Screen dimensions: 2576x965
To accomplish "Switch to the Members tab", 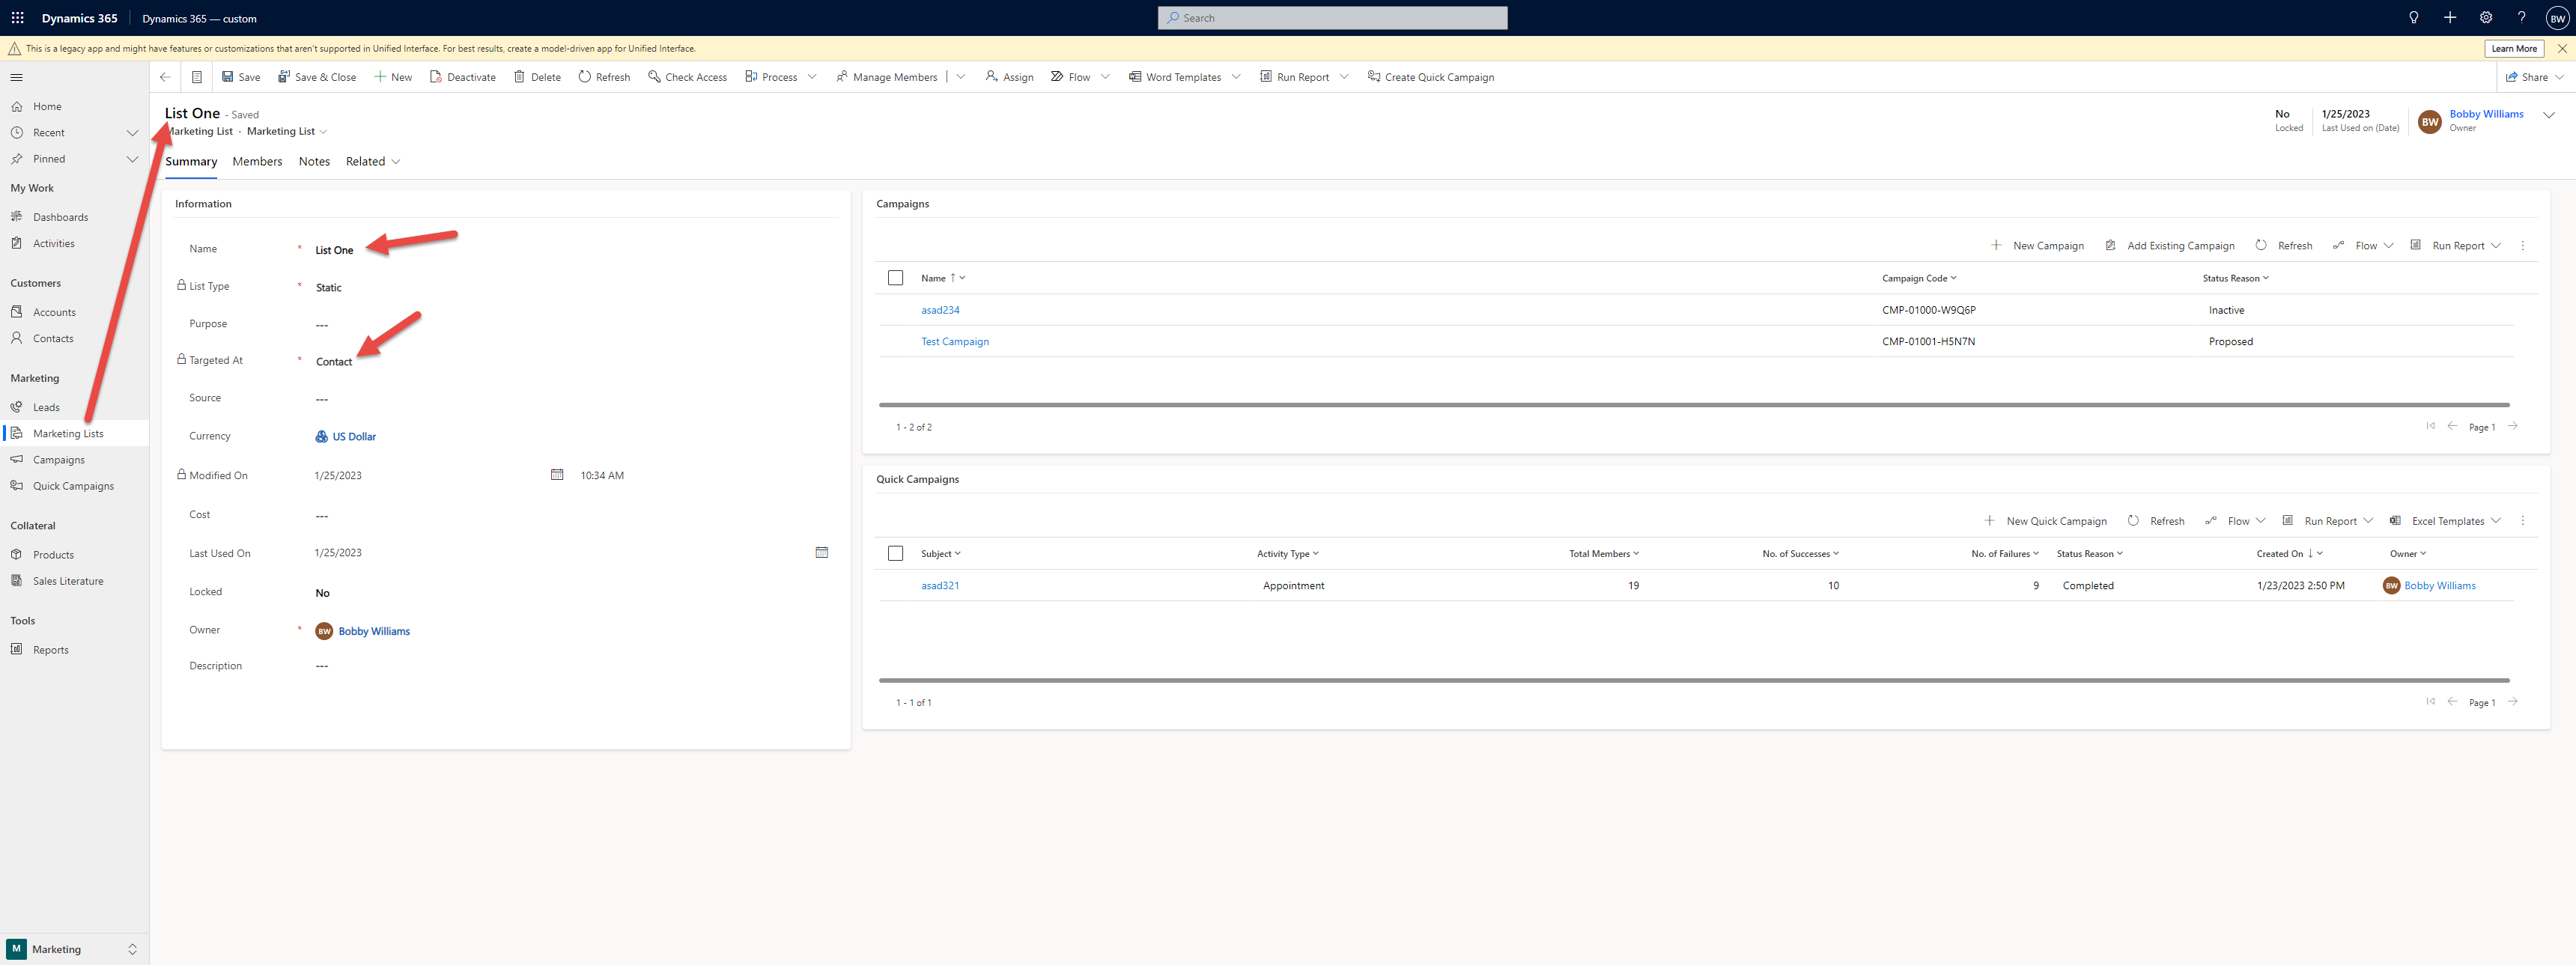I will pos(257,161).
